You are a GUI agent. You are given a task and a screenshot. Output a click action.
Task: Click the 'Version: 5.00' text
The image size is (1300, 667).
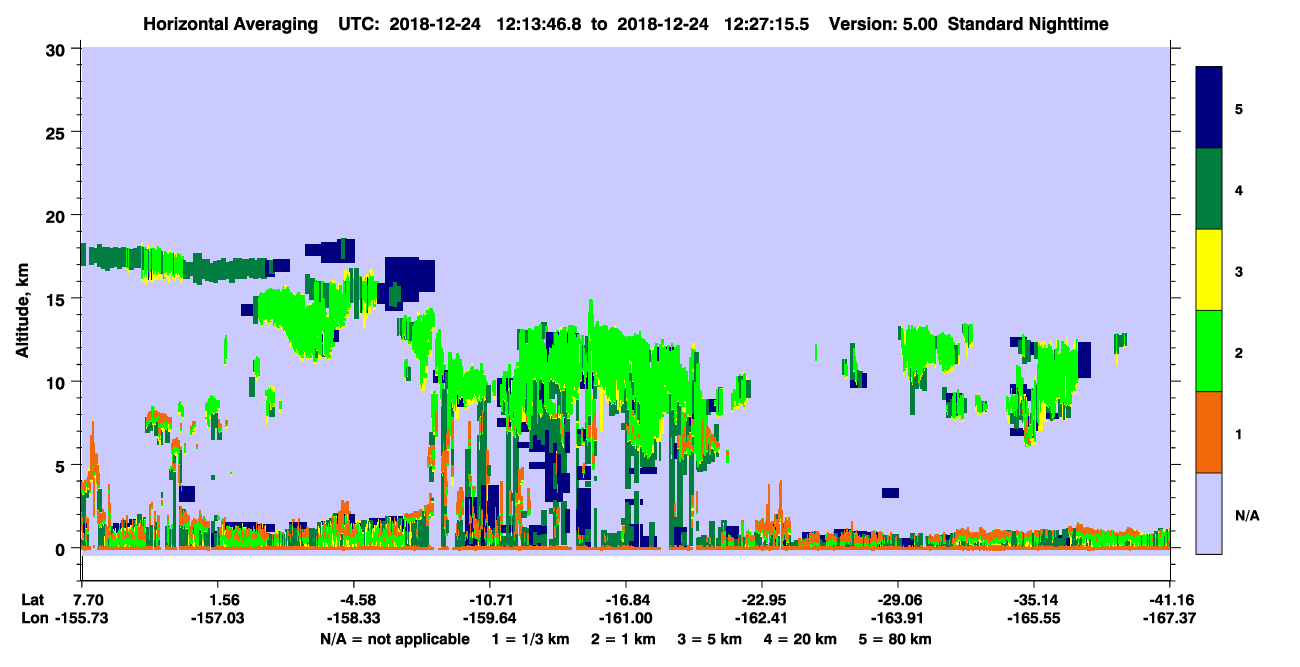883,23
